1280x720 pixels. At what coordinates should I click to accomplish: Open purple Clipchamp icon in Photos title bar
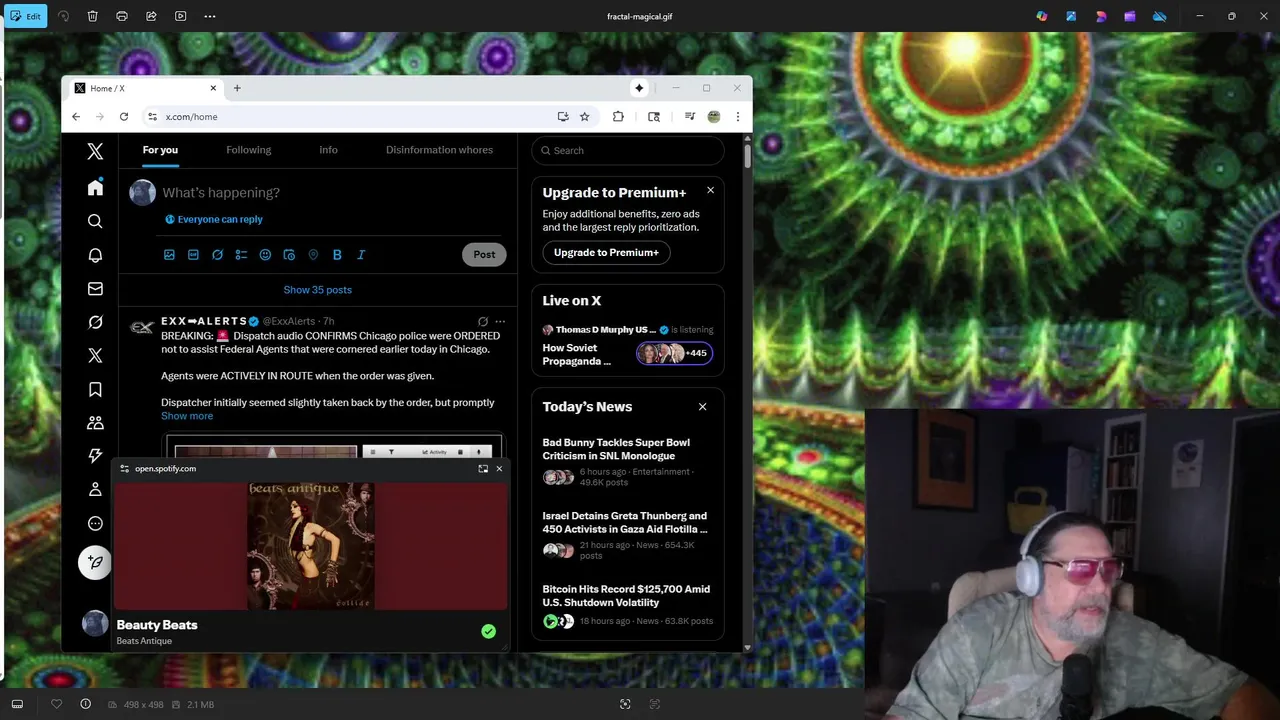1130,16
